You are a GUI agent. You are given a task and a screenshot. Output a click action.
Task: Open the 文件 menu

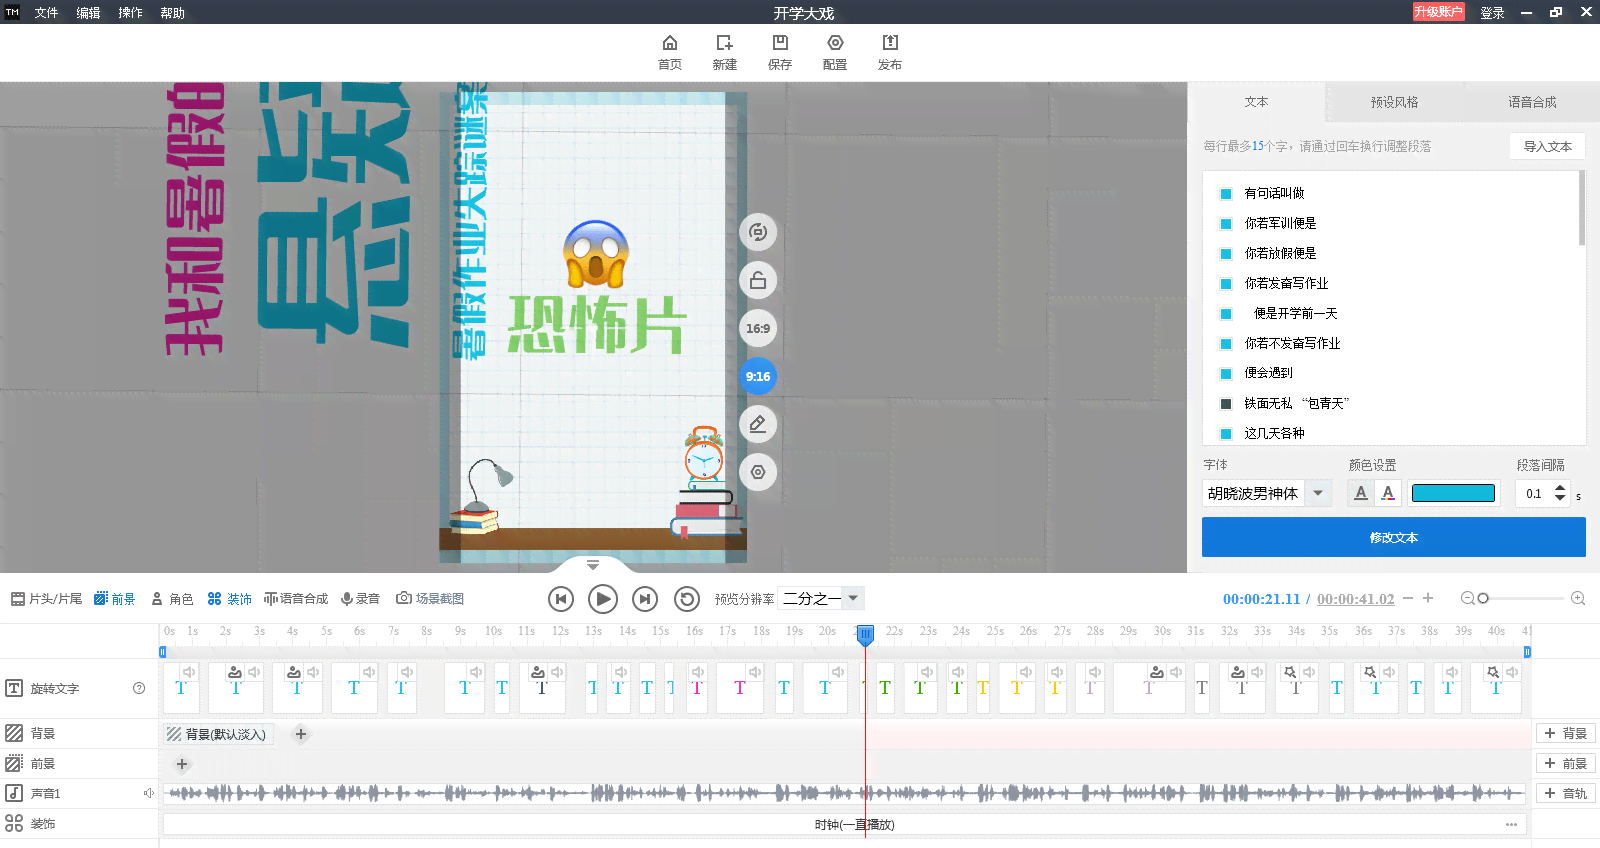pyautogui.click(x=46, y=13)
